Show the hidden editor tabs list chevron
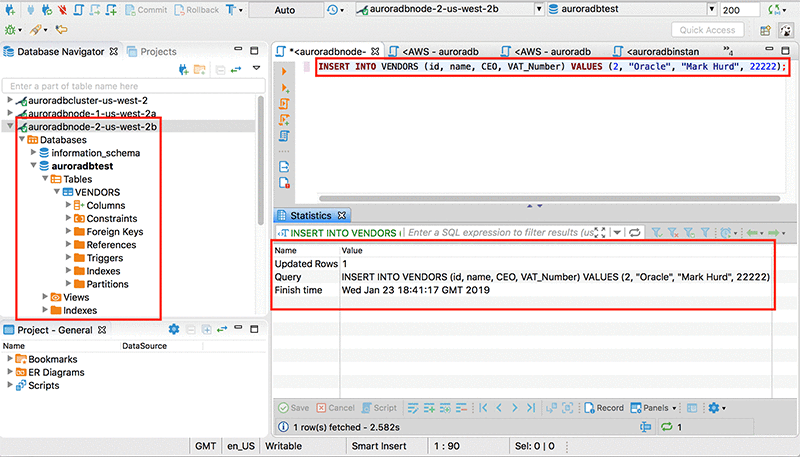 click(x=728, y=50)
